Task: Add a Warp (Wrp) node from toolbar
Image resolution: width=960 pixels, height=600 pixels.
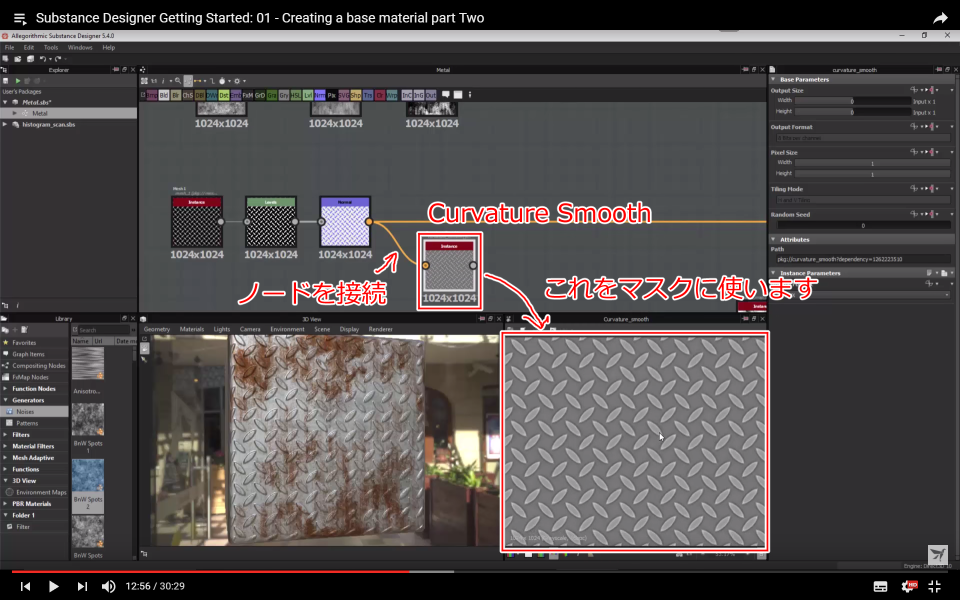Action: click(392, 96)
